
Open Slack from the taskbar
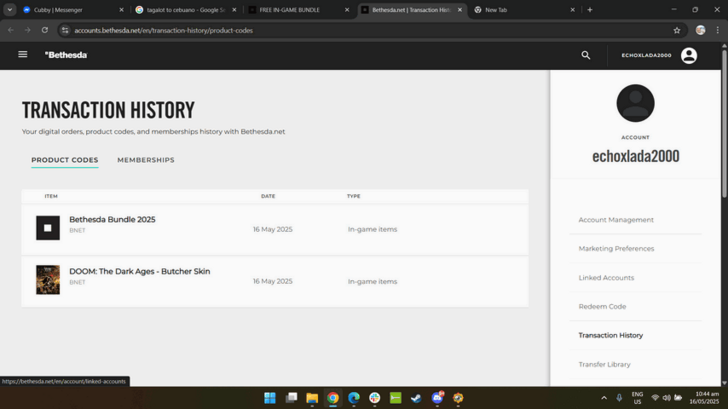[375, 398]
